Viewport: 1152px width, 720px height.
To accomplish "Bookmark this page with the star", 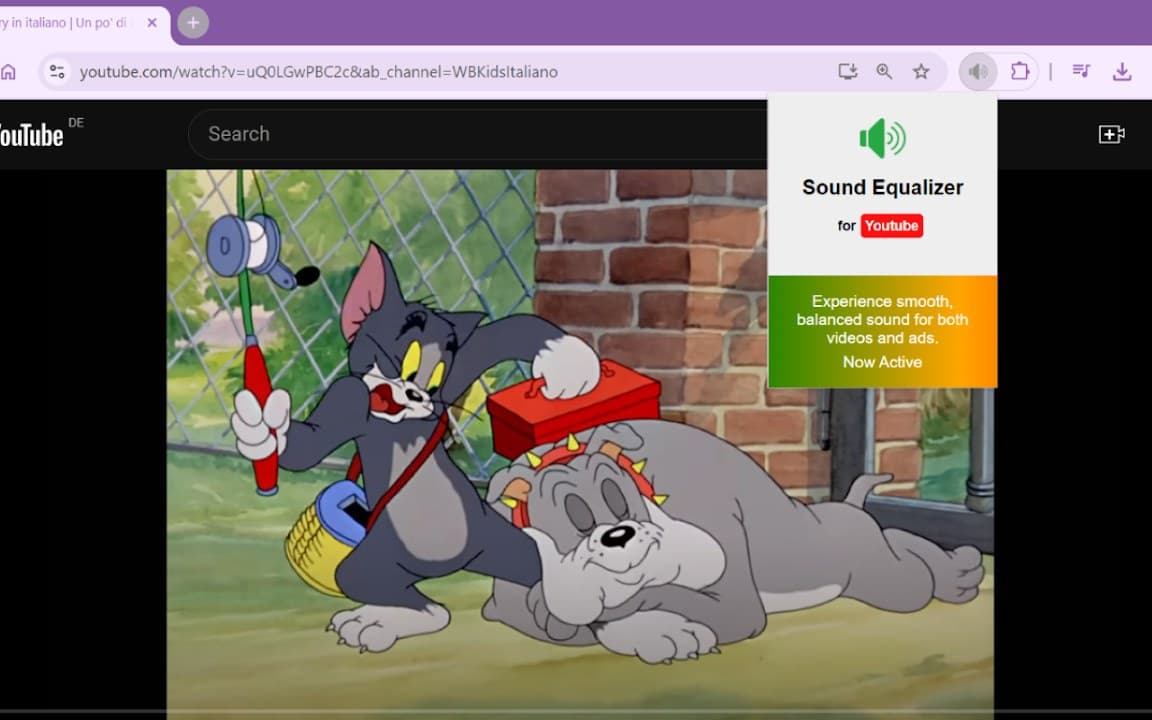I will [x=921, y=71].
